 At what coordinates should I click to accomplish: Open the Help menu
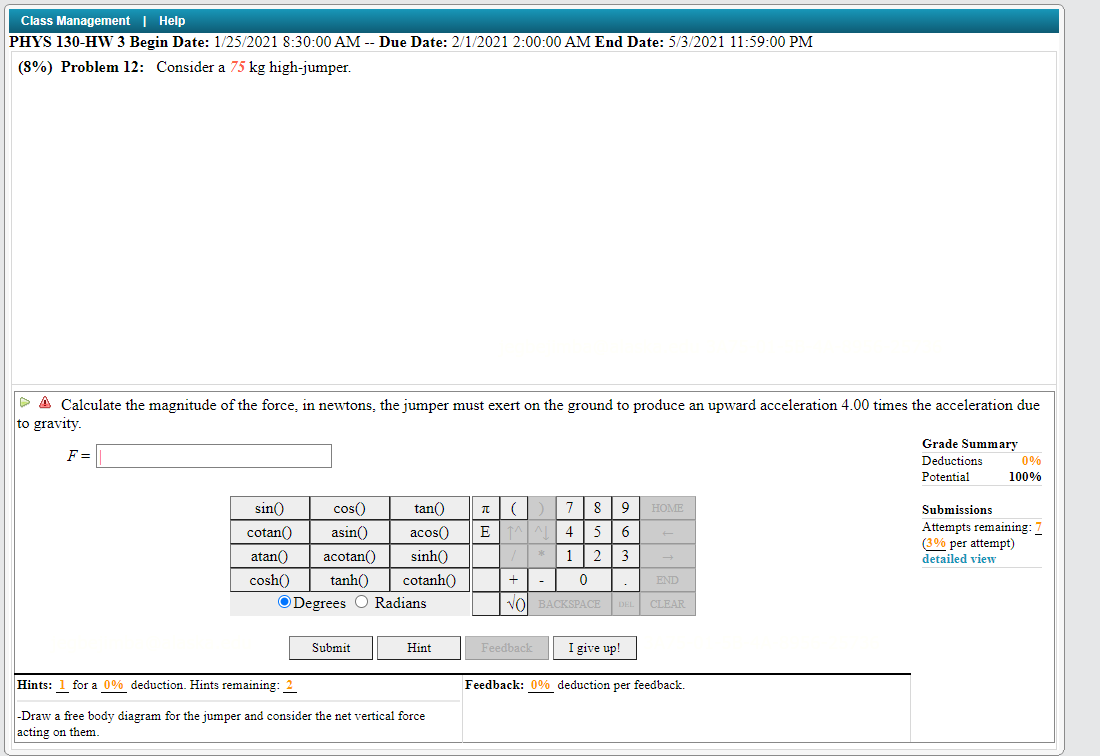tap(172, 20)
